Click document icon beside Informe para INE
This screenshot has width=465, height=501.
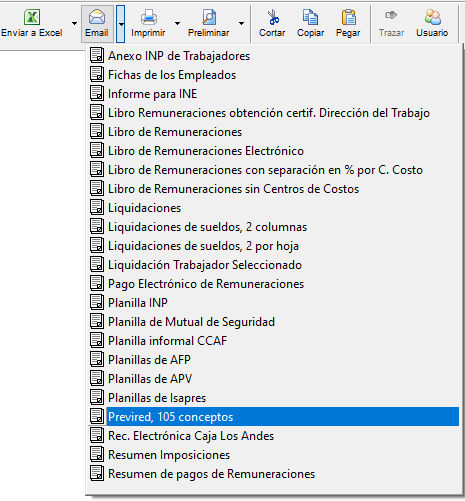coord(97,93)
